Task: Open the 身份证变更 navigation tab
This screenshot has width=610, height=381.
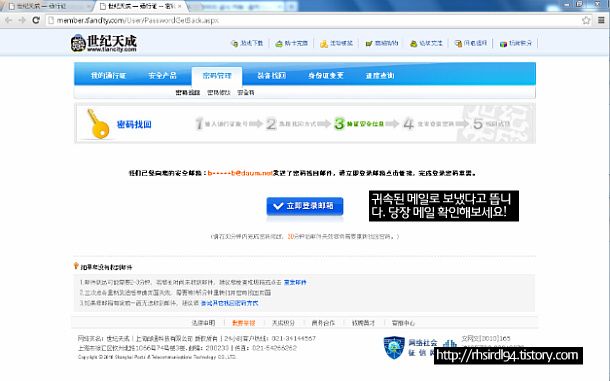Action: coord(326,75)
